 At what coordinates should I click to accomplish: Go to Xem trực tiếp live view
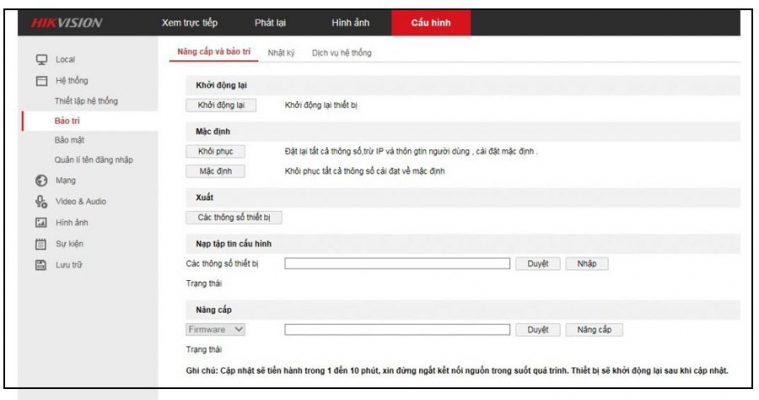pyautogui.click(x=192, y=22)
